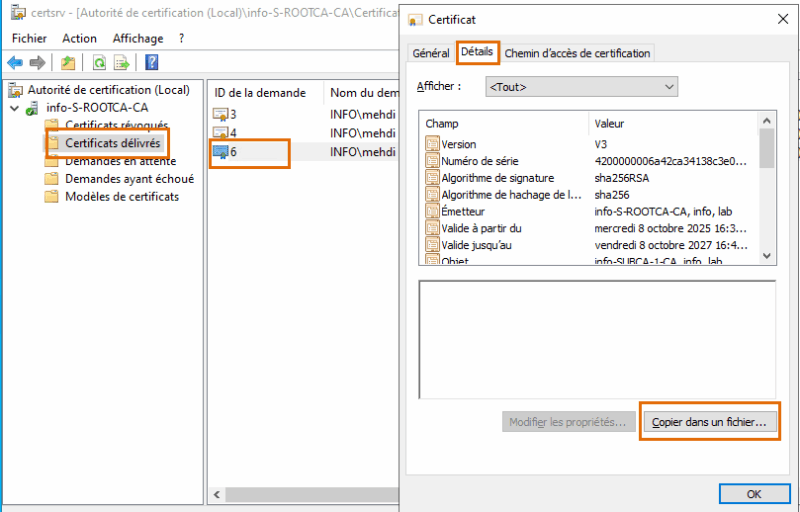
Task: Switch to the Général tab
Action: click(x=431, y=53)
